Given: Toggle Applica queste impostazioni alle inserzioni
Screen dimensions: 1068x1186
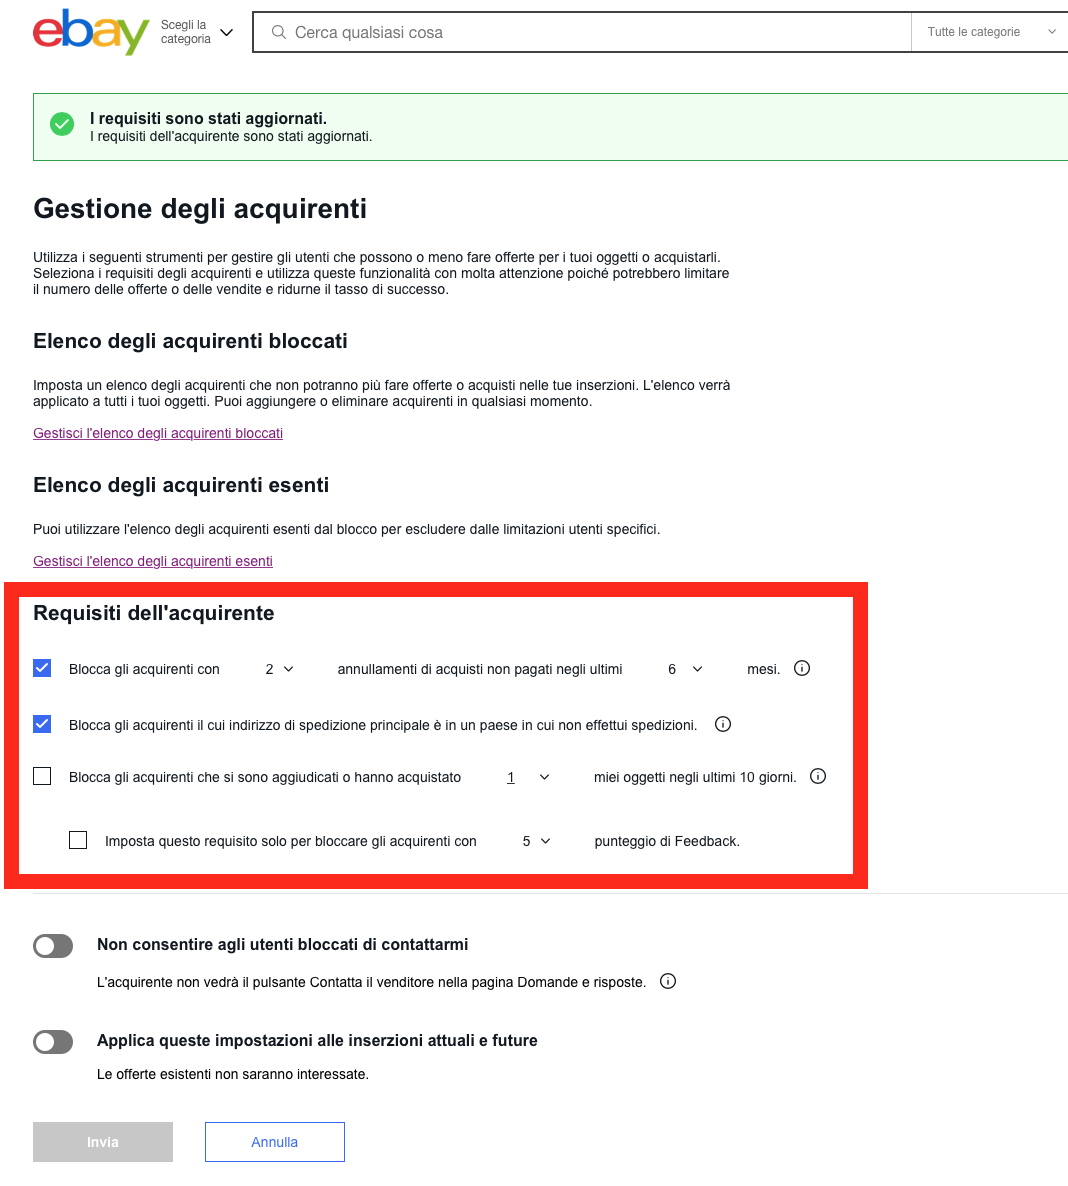Looking at the screenshot, I should (x=53, y=1042).
